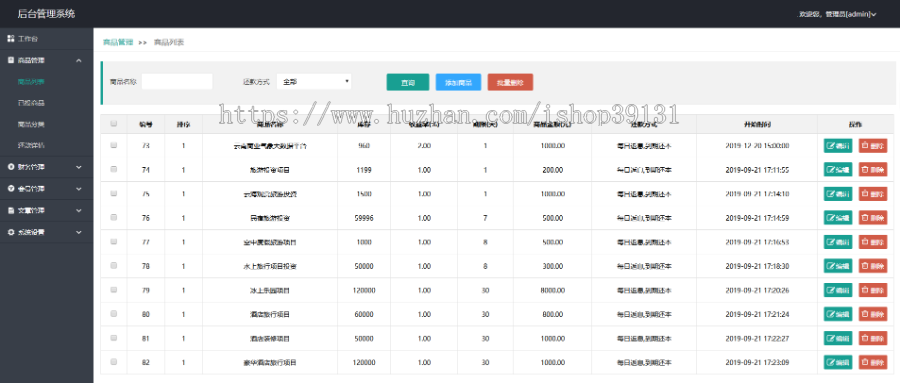Check the checkbox for product 82
Screen dimensions: 900x383
[x=114, y=362]
